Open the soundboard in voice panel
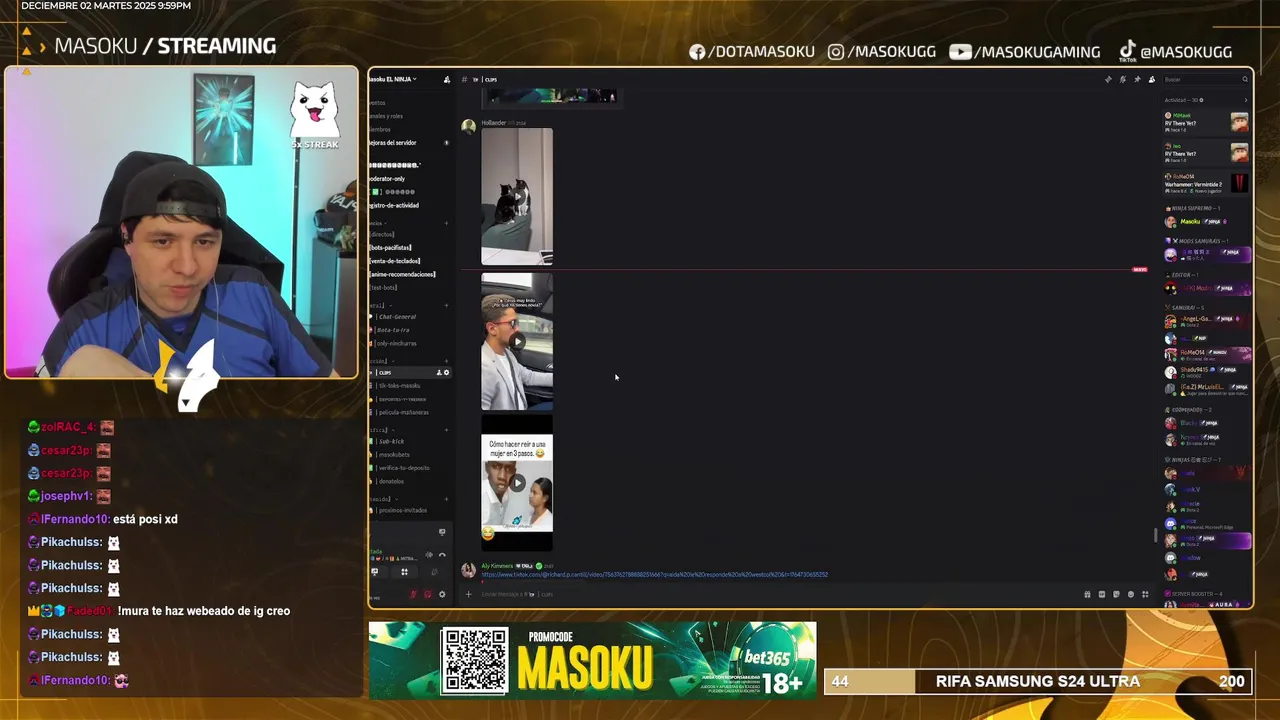 click(x=434, y=572)
